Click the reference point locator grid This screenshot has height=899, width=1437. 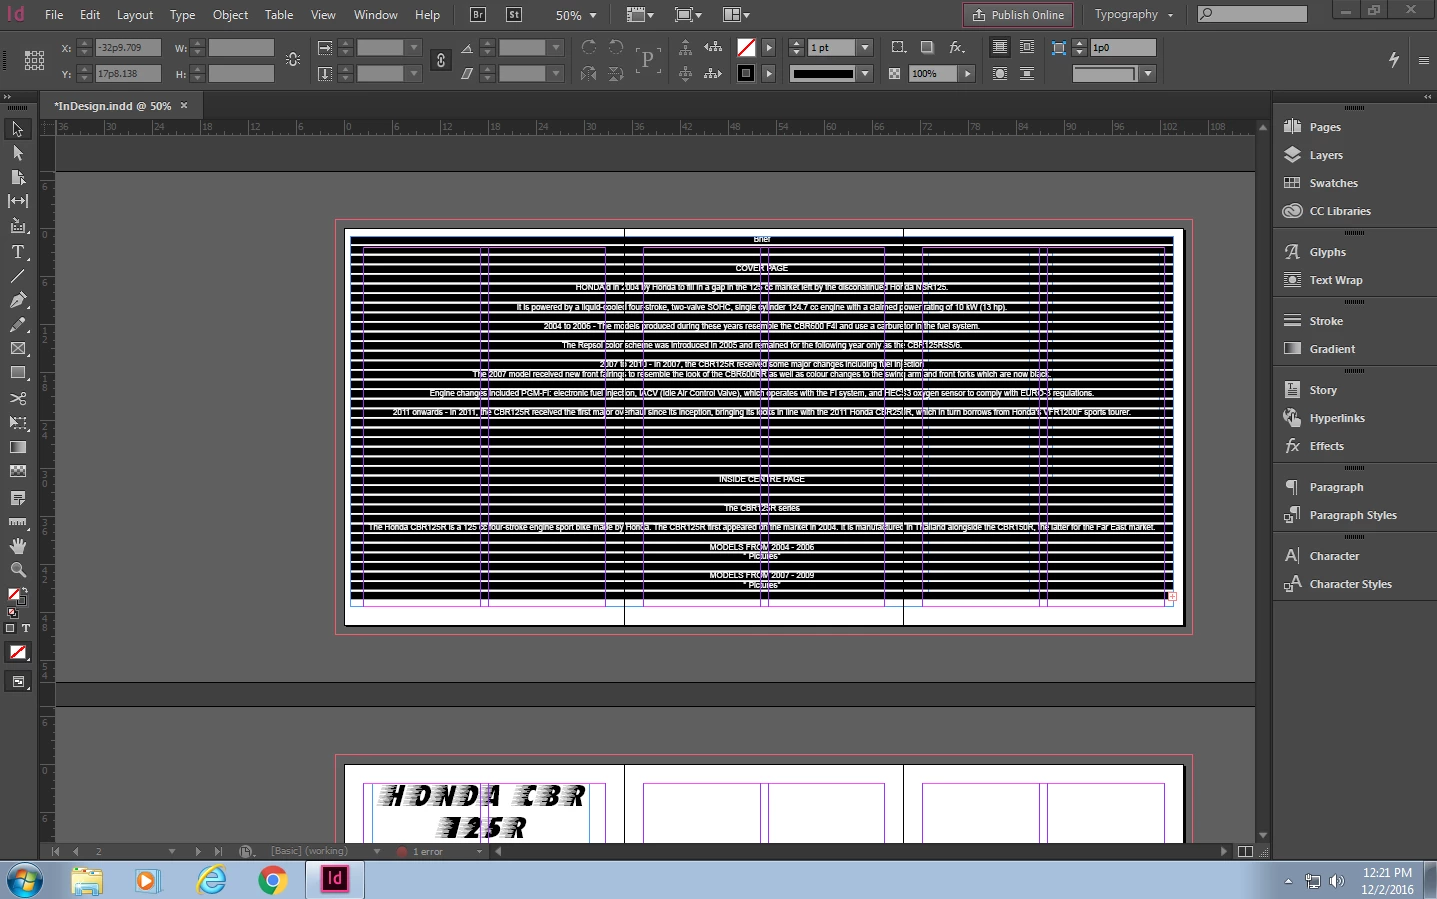click(34, 60)
